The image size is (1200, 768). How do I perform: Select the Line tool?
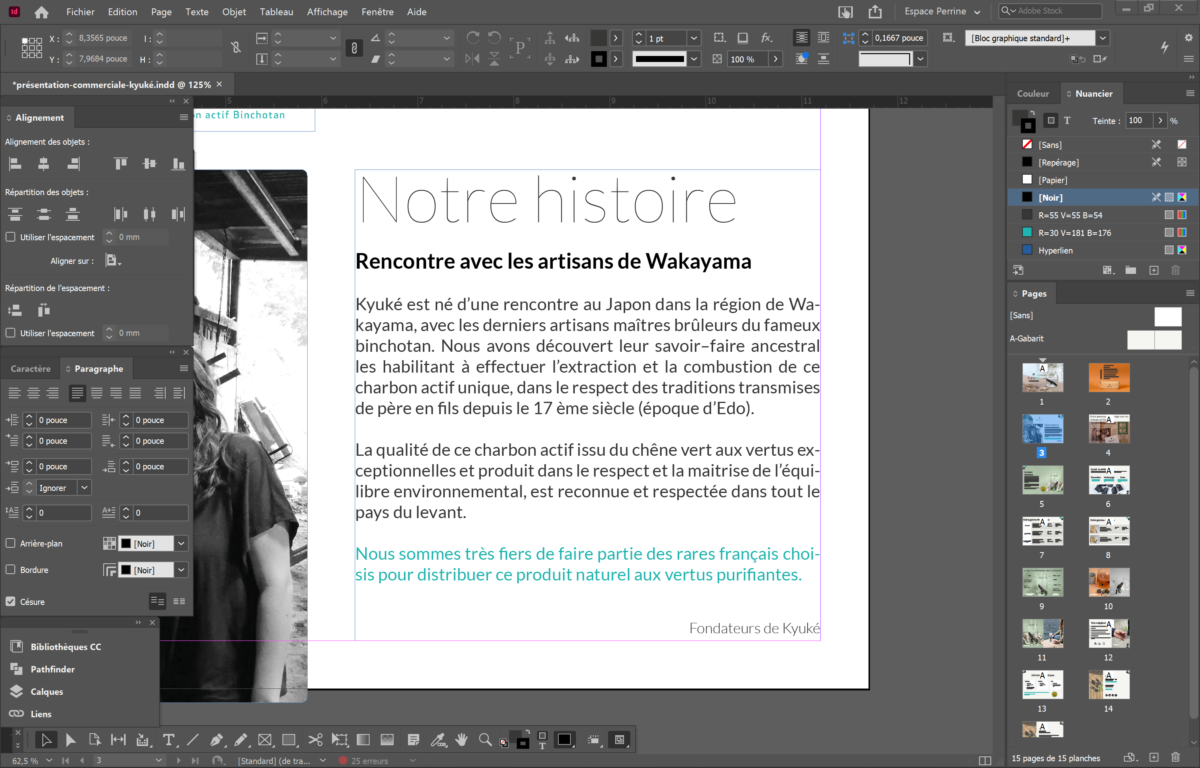point(193,740)
